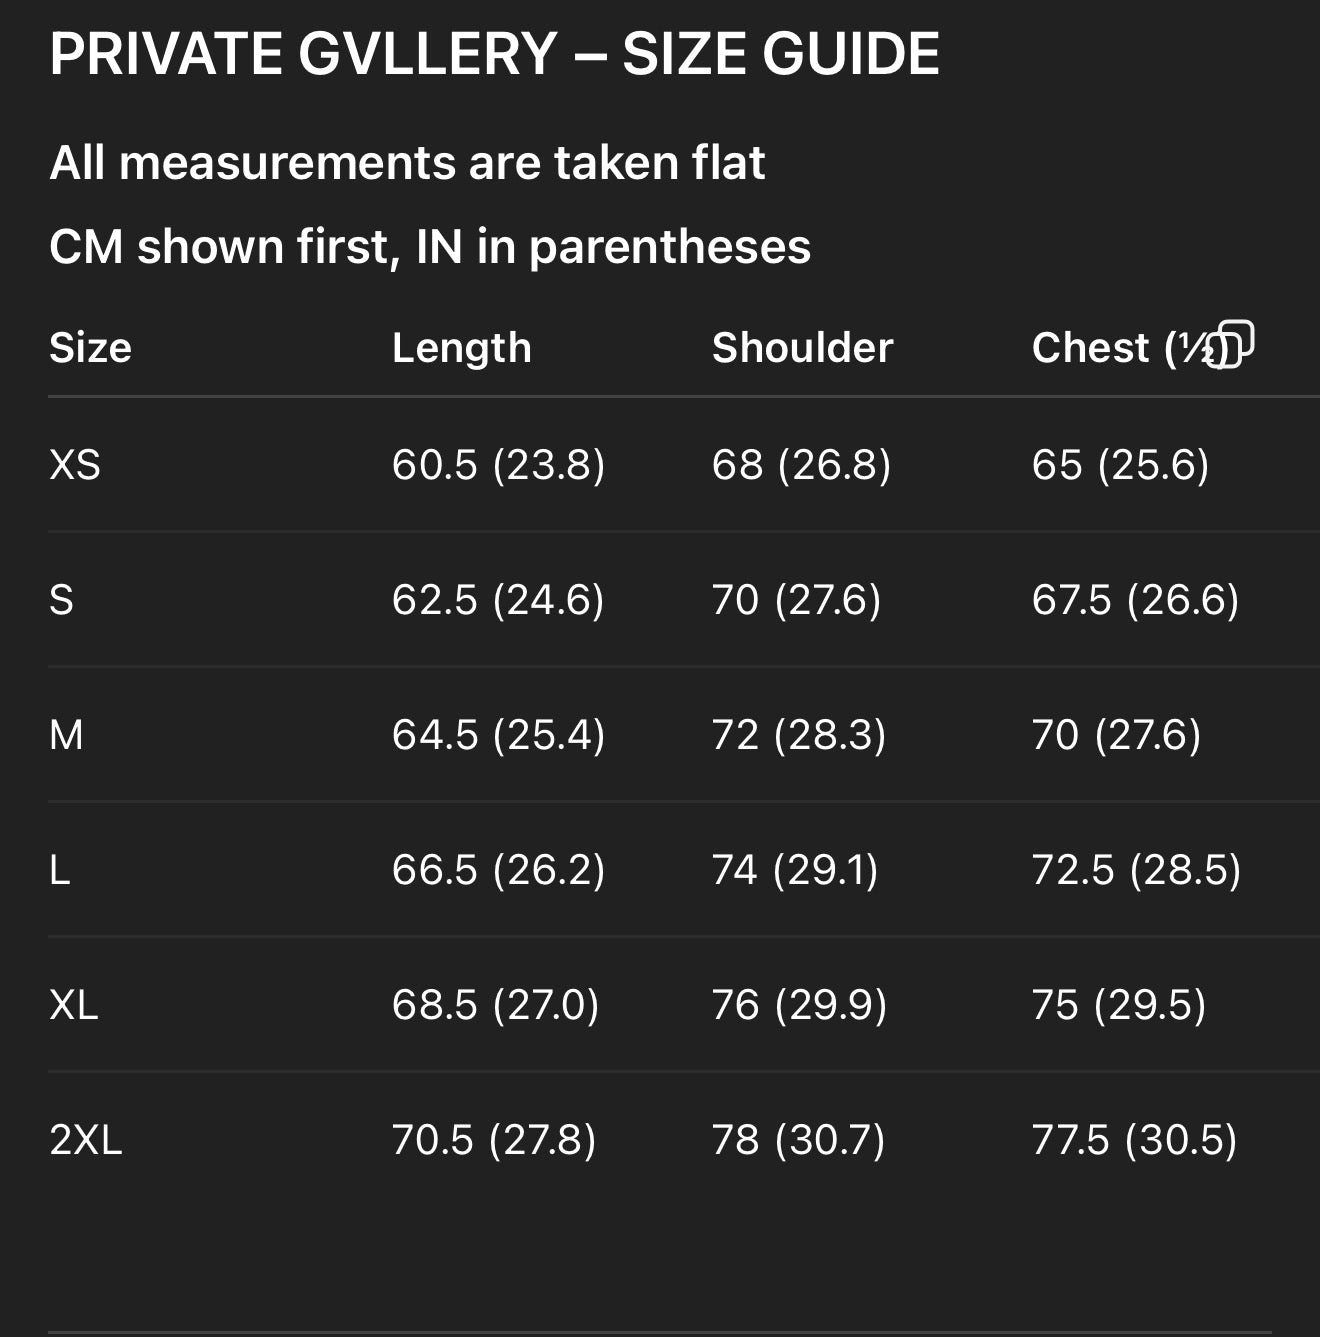Click the L length value 66.5 (26.2)
The width and height of the screenshot is (1320, 1337).
click(x=498, y=870)
